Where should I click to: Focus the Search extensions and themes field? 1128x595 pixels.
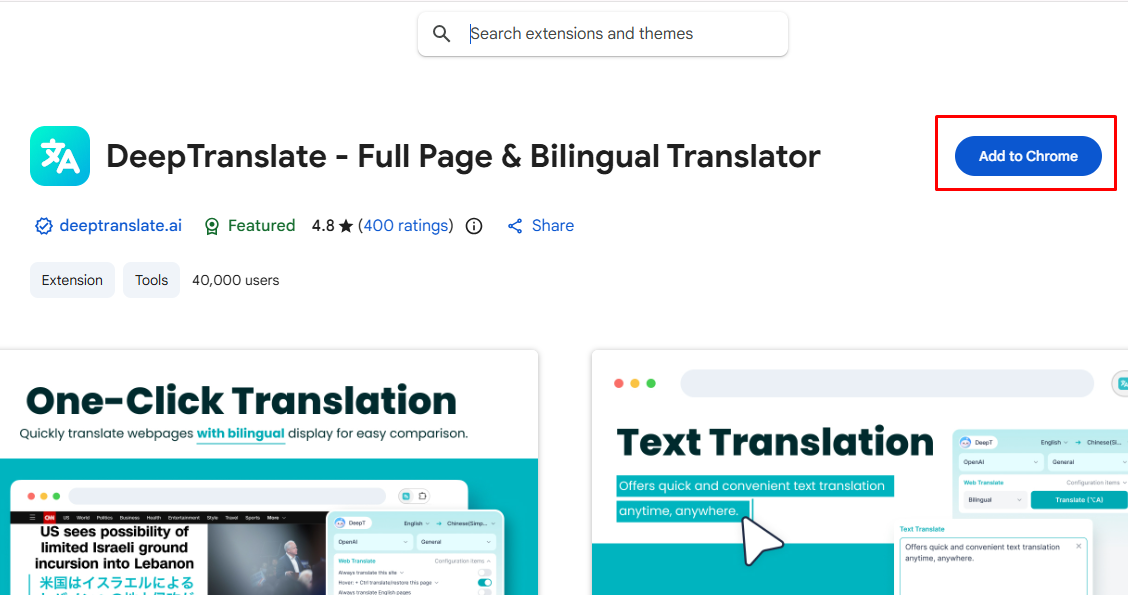coord(603,34)
